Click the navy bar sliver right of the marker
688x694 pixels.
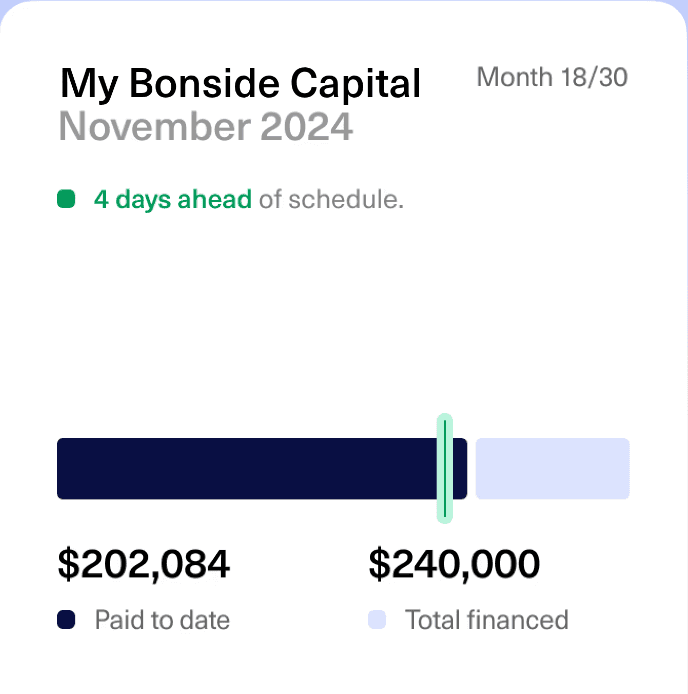(460, 468)
